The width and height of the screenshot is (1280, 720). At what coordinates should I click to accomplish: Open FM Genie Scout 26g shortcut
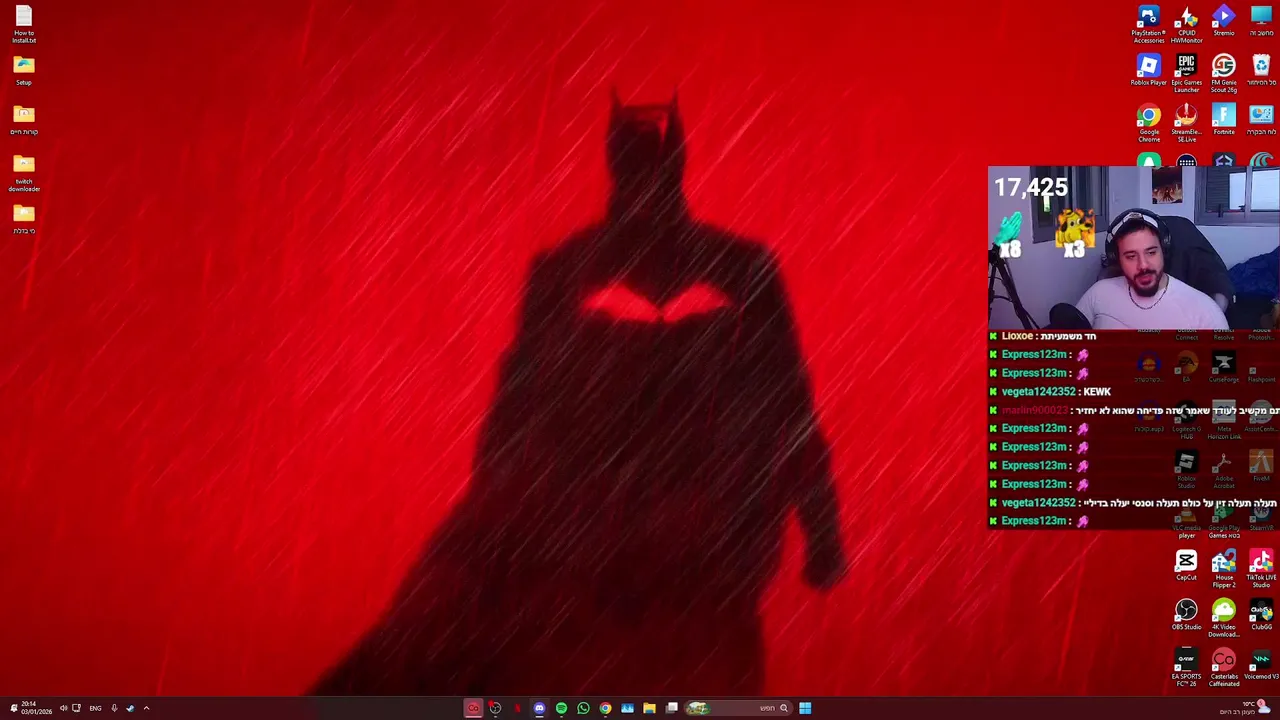(x=1224, y=74)
